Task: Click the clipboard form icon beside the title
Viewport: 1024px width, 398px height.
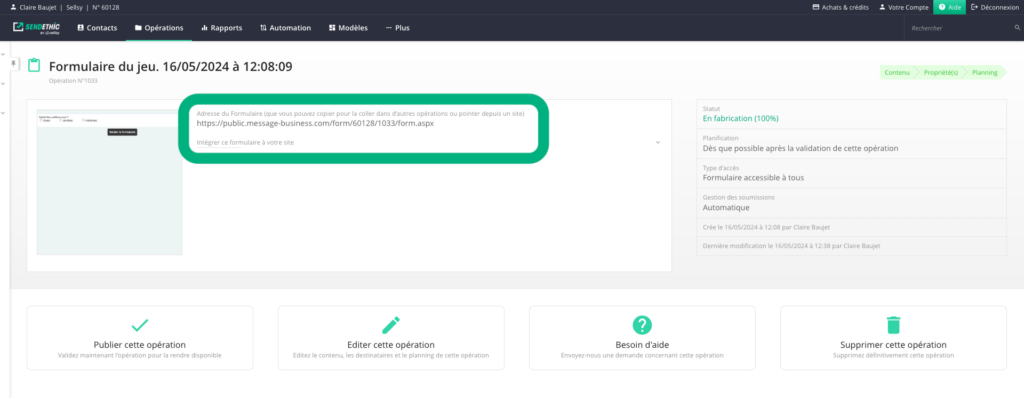Action: tap(35, 65)
